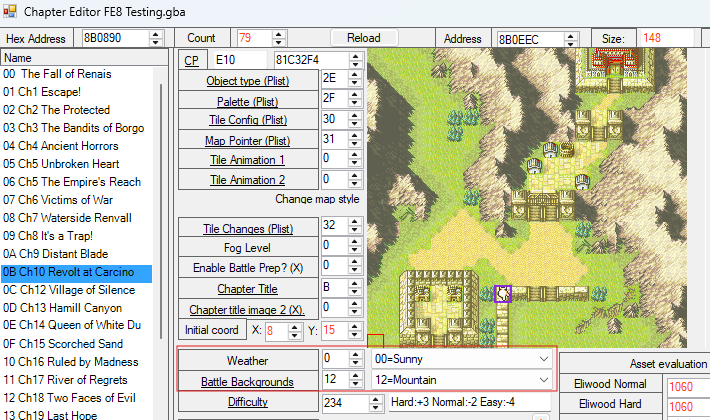
Task: Click the Battle Backgrounds 12 spinner arrows
Action: tap(356, 379)
